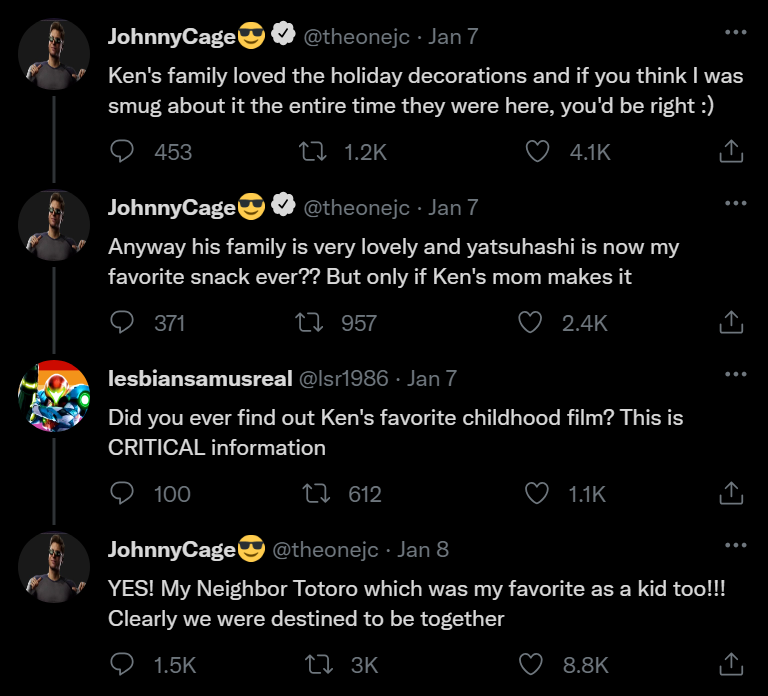Image resolution: width=768 pixels, height=696 pixels.
Task: Like lesbiansamusreal's childhood film question
Action: (538, 494)
